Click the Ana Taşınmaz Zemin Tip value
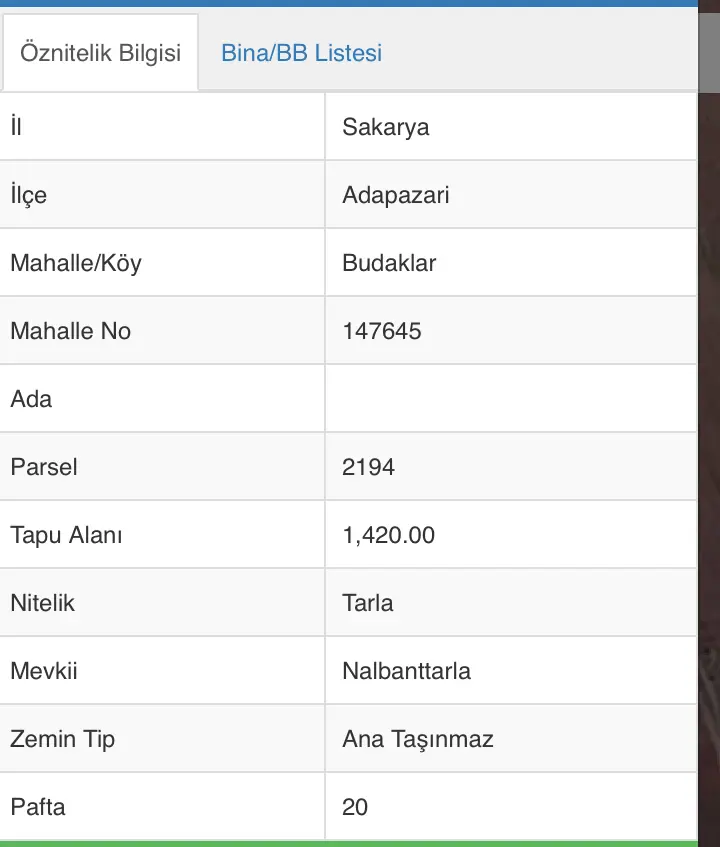This screenshot has height=847, width=720. tap(418, 739)
